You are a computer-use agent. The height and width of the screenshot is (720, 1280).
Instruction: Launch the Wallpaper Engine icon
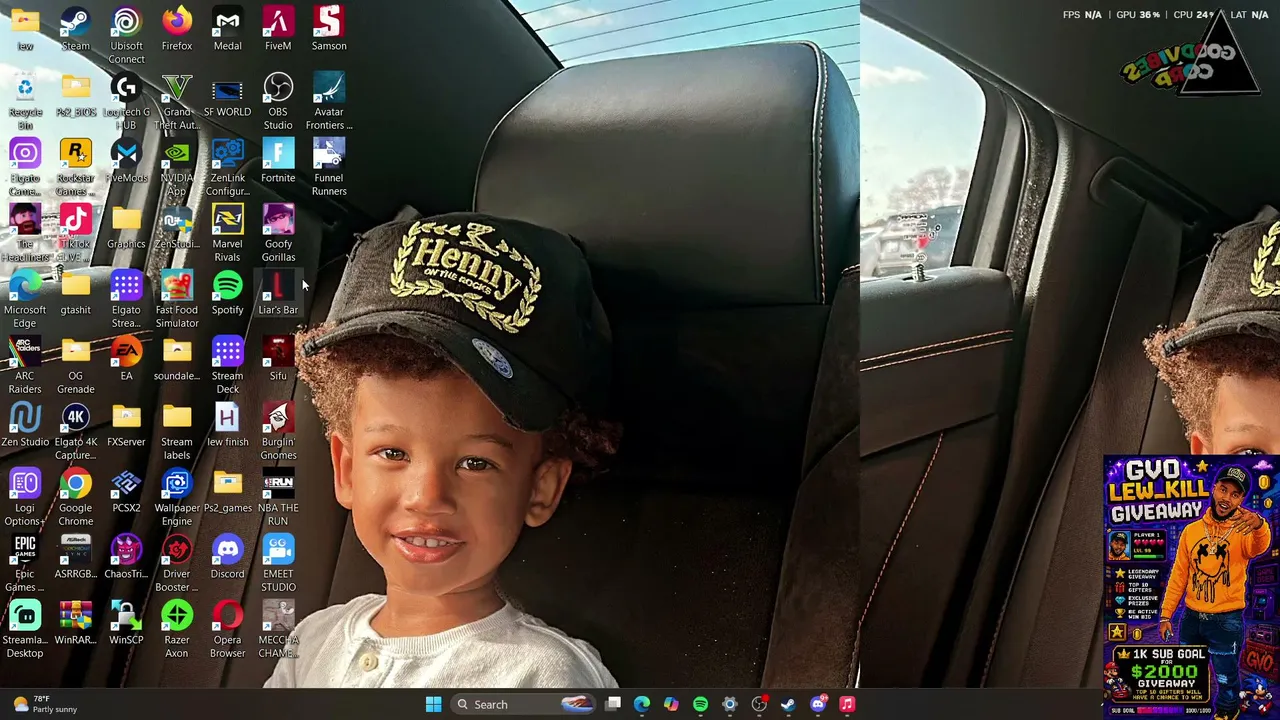point(177,497)
